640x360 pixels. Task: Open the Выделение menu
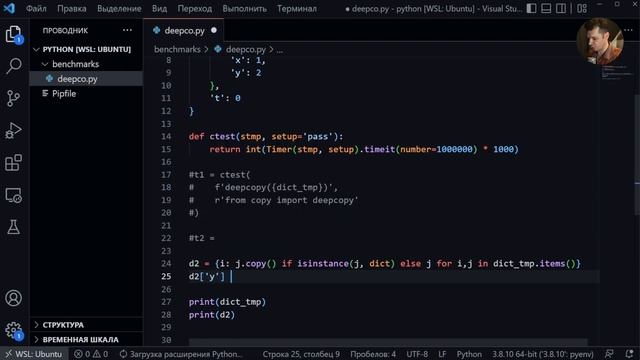[x=119, y=9]
